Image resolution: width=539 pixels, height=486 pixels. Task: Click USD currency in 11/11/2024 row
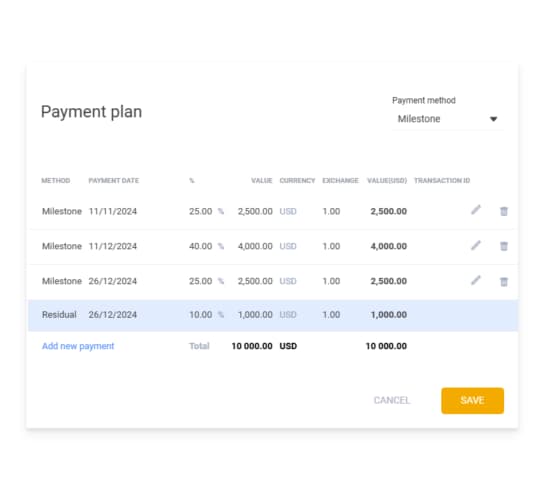(x=288, y=211)
